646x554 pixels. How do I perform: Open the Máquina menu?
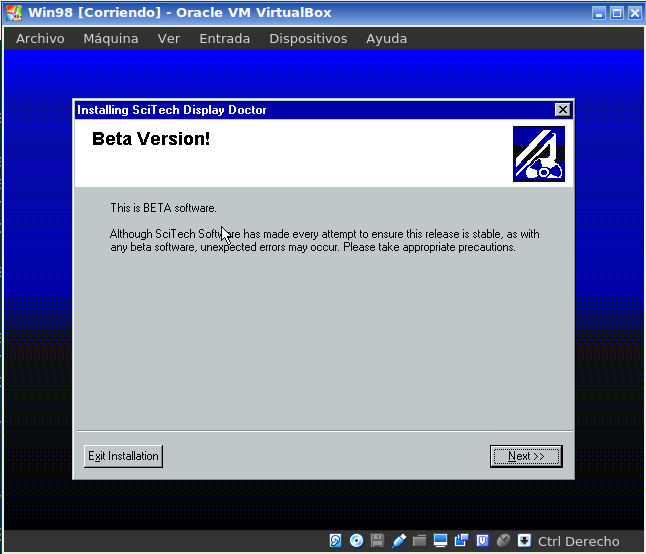pyautogui.click(x=110, y=39)
